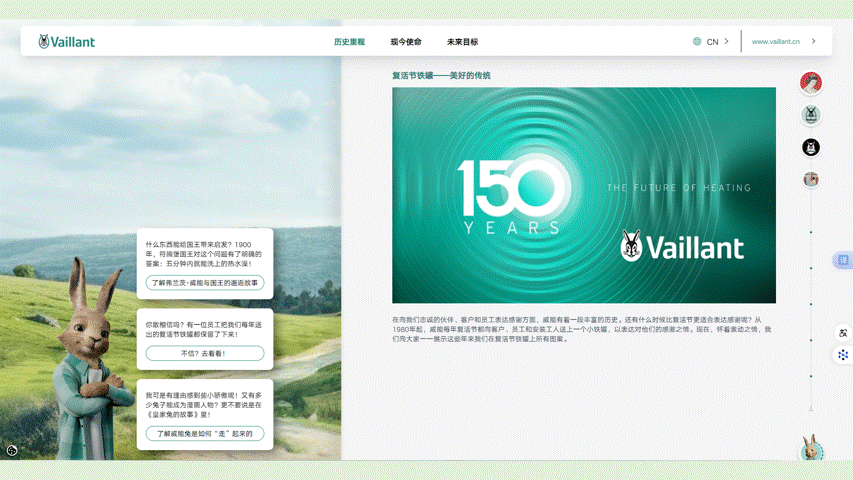The image size is (853, 480).
Task: Click the globe language icon
Action: coord(697,41)
